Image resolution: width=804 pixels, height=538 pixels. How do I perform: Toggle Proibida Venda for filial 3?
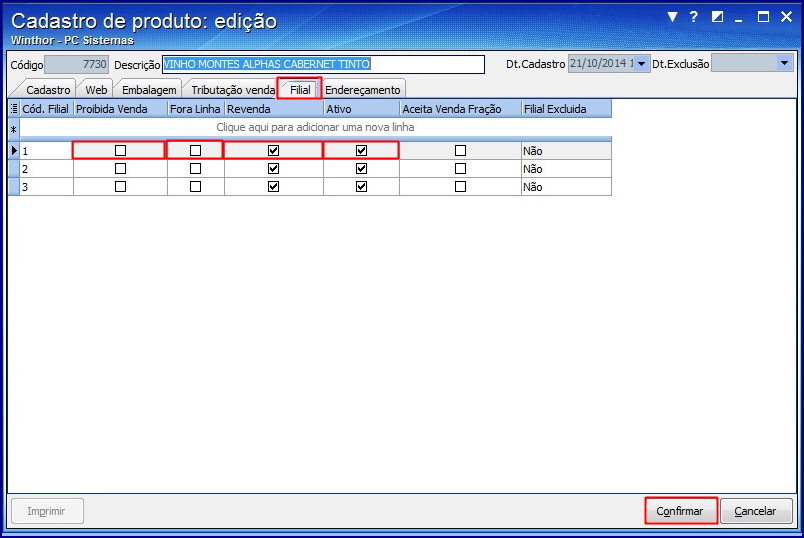(x=120, y=187)
